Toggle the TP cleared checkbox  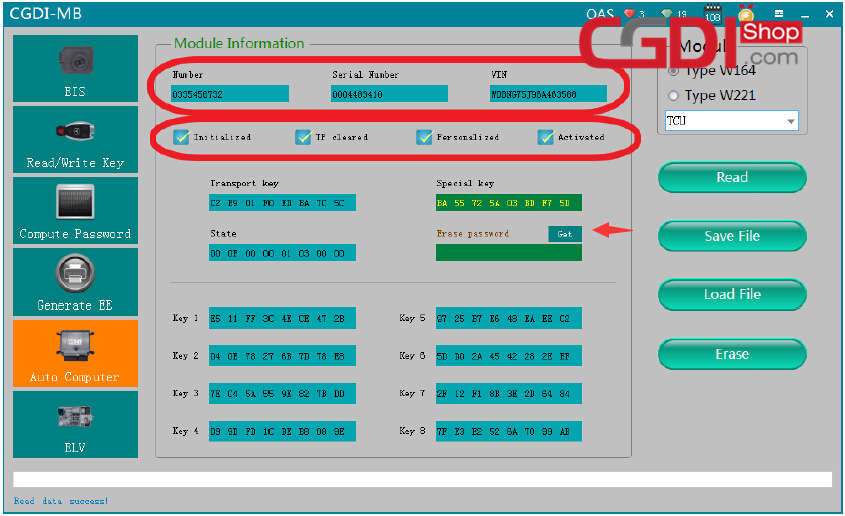pyautogui.click(x=303, y=137)
